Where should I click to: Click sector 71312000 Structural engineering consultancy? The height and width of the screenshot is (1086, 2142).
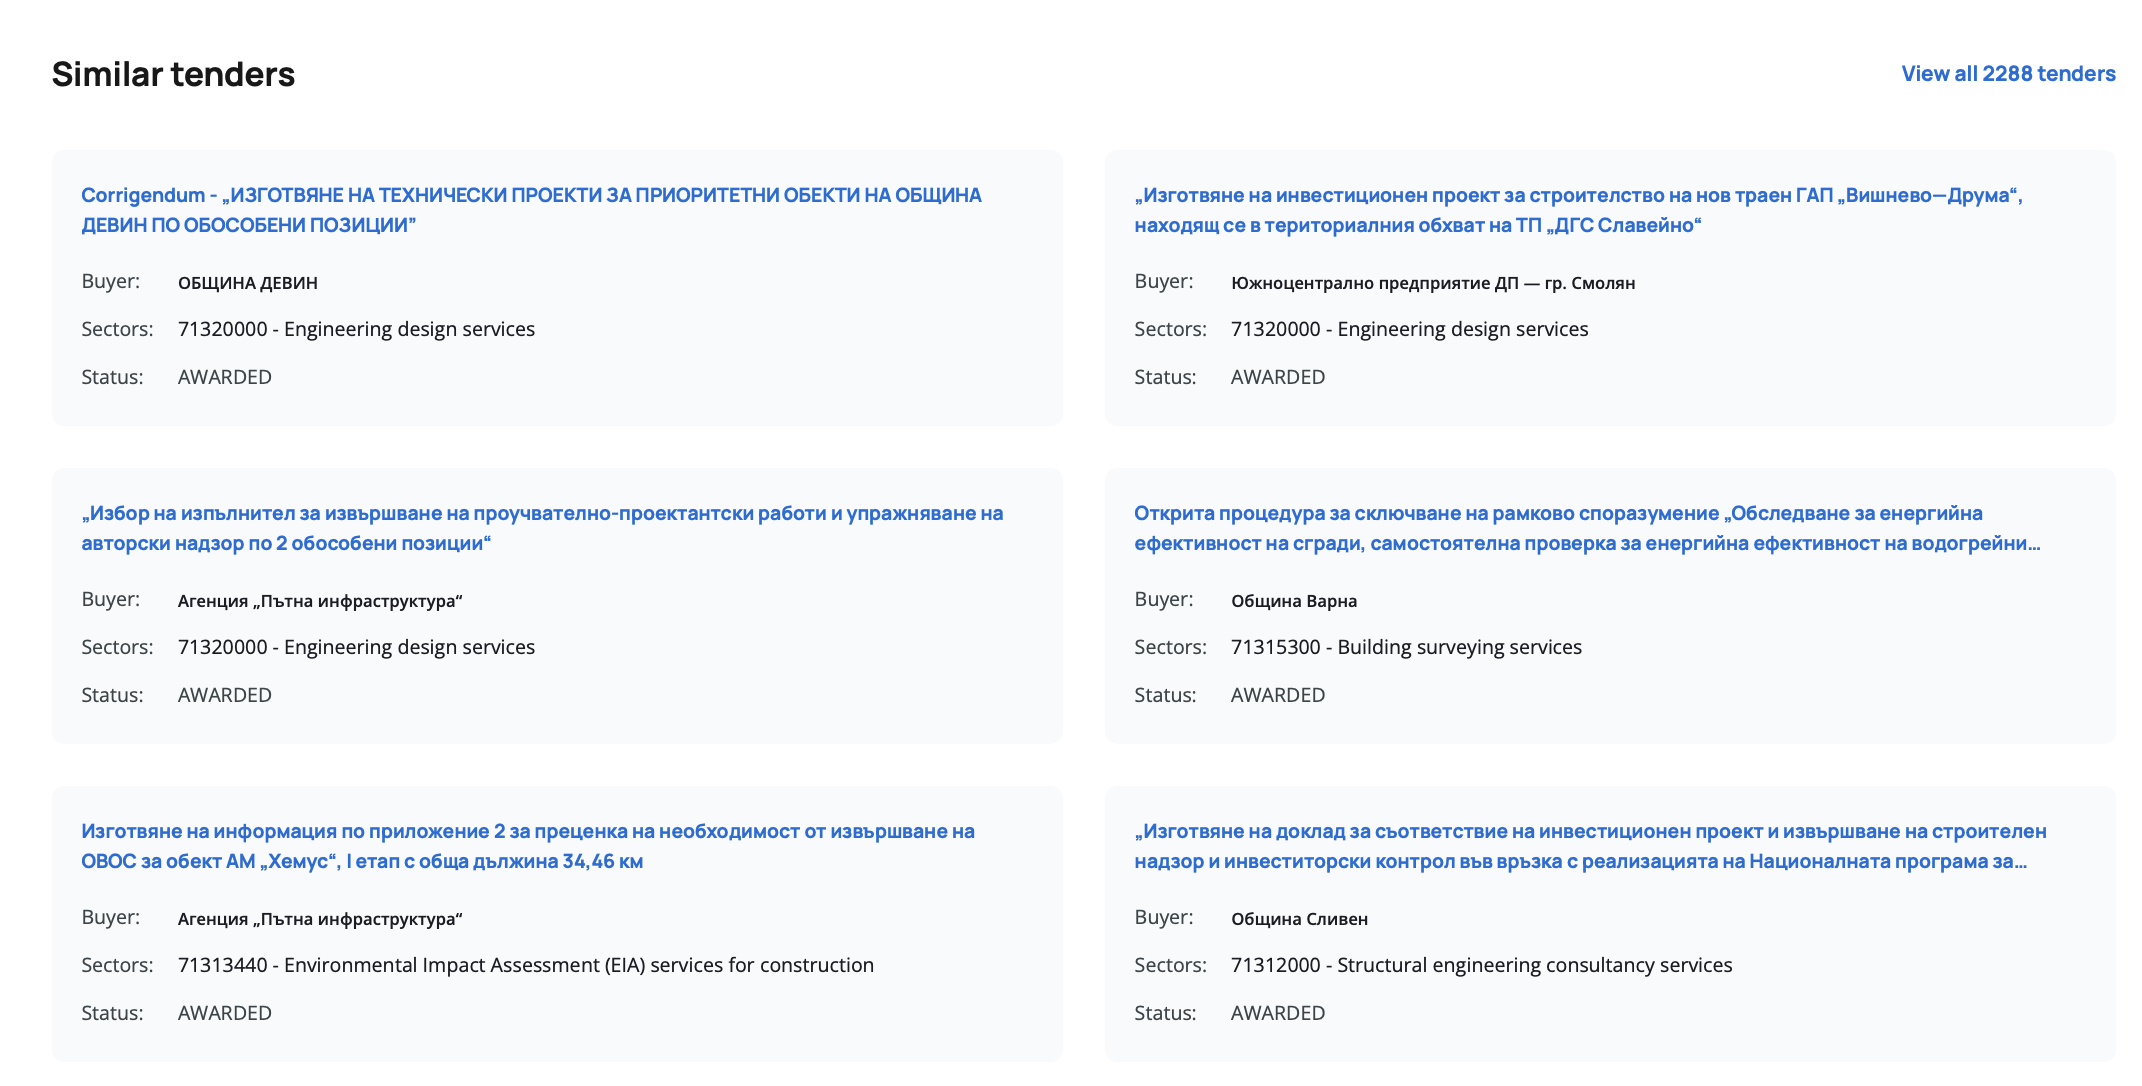(x=1480, y=965)
